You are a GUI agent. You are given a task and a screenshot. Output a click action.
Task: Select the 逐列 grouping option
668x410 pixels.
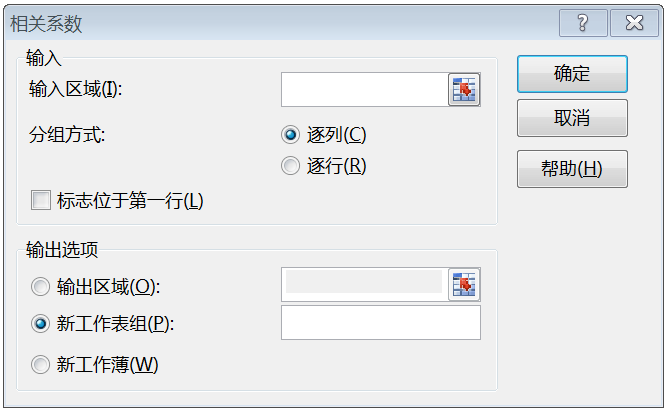coord(291,135)
